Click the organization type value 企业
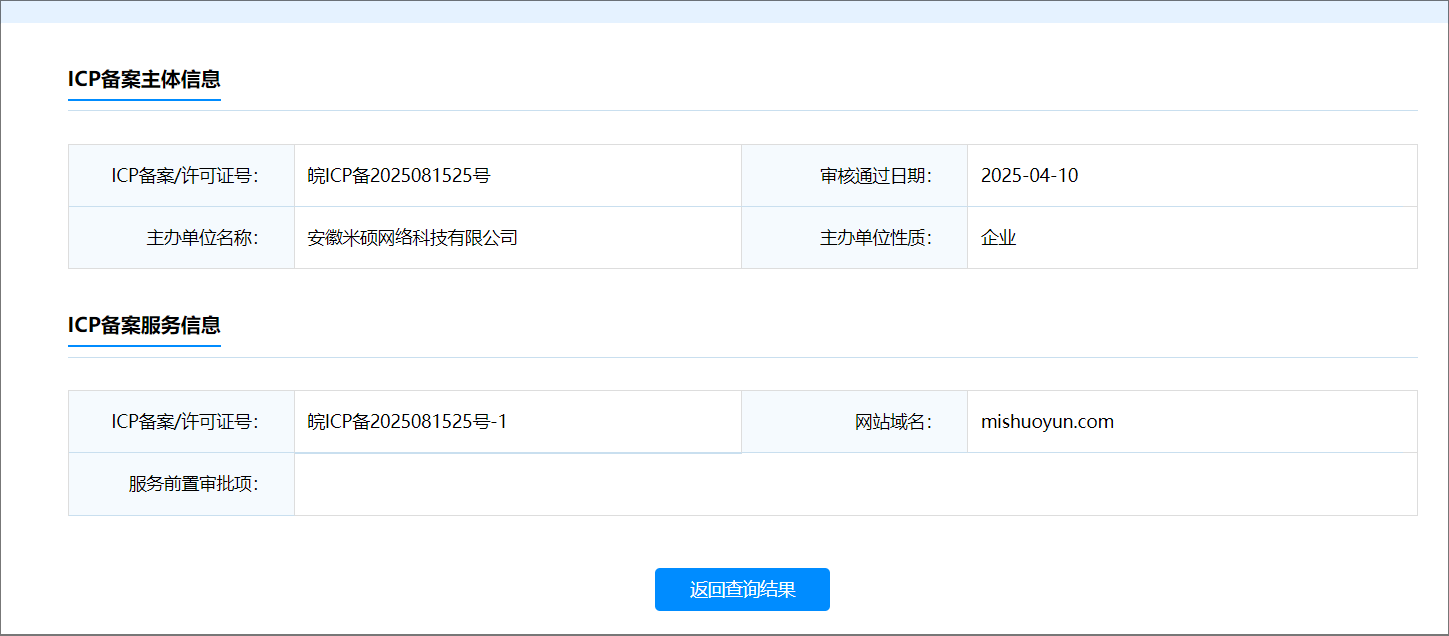The image size is (1449, 636). tap(998, 238)
